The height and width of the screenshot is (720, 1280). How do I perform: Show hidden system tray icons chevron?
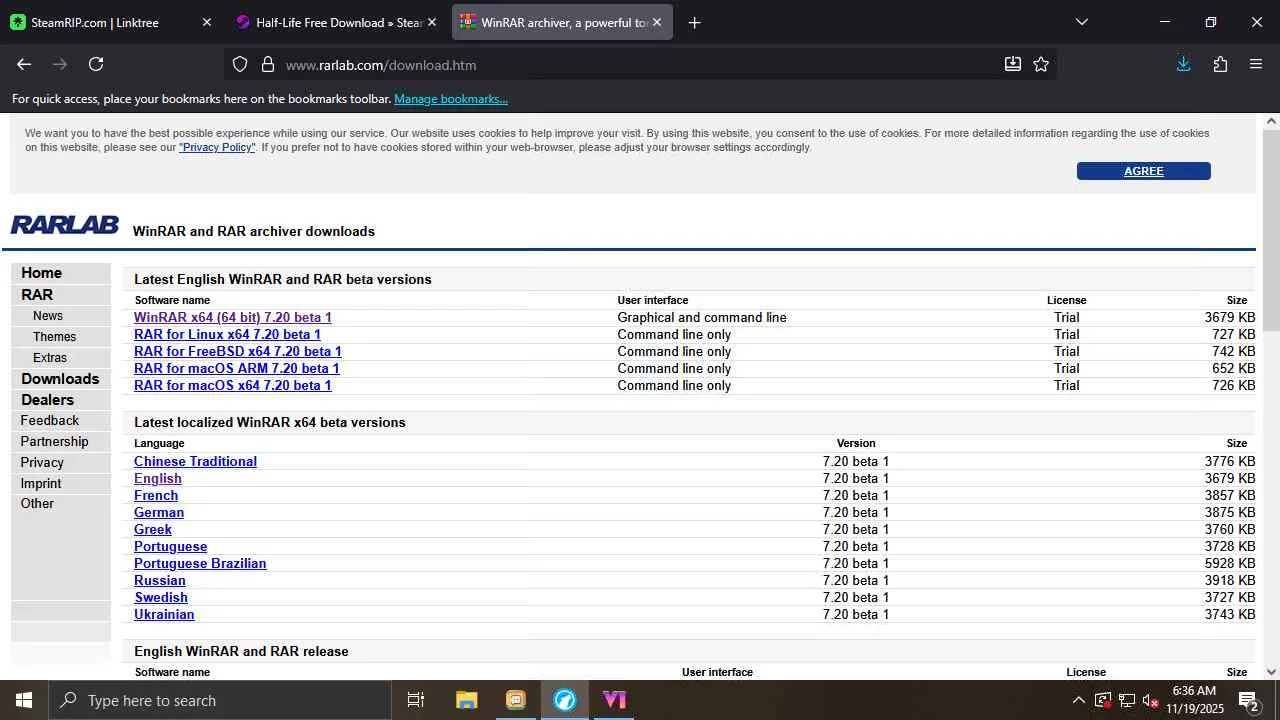(x=1078, y=700)
